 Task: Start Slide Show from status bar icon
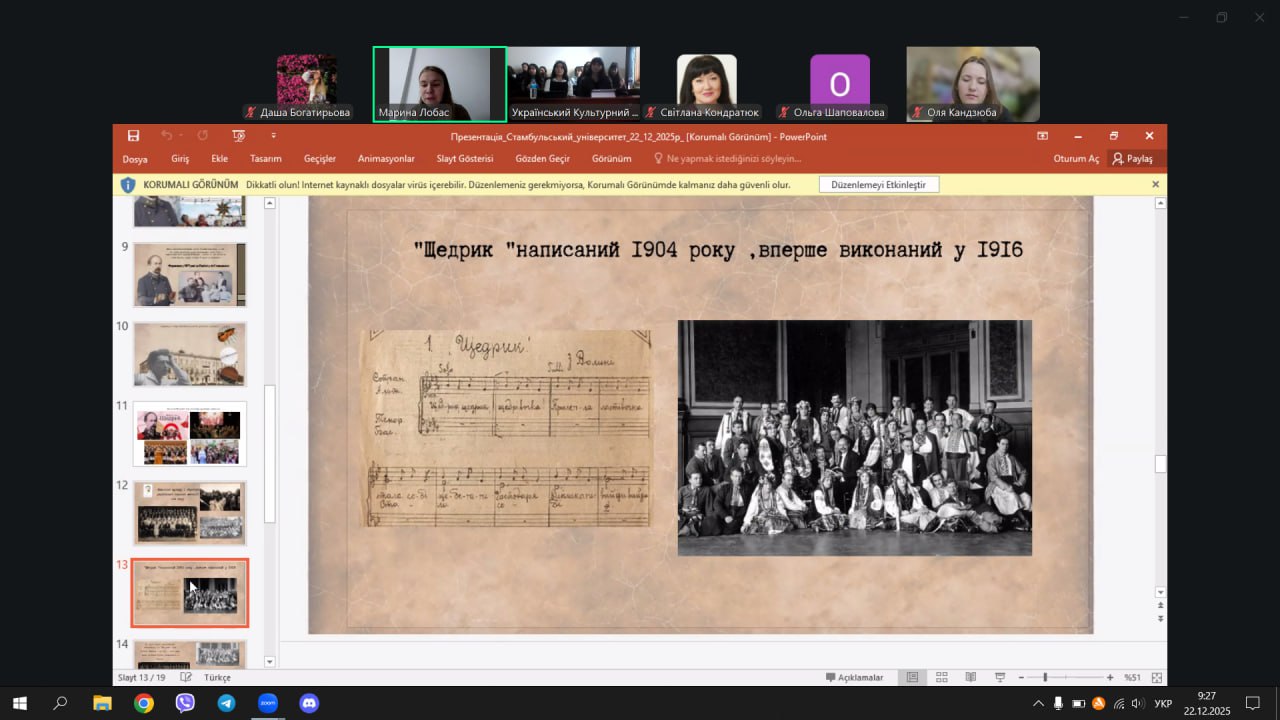[x=1000, y=677]
